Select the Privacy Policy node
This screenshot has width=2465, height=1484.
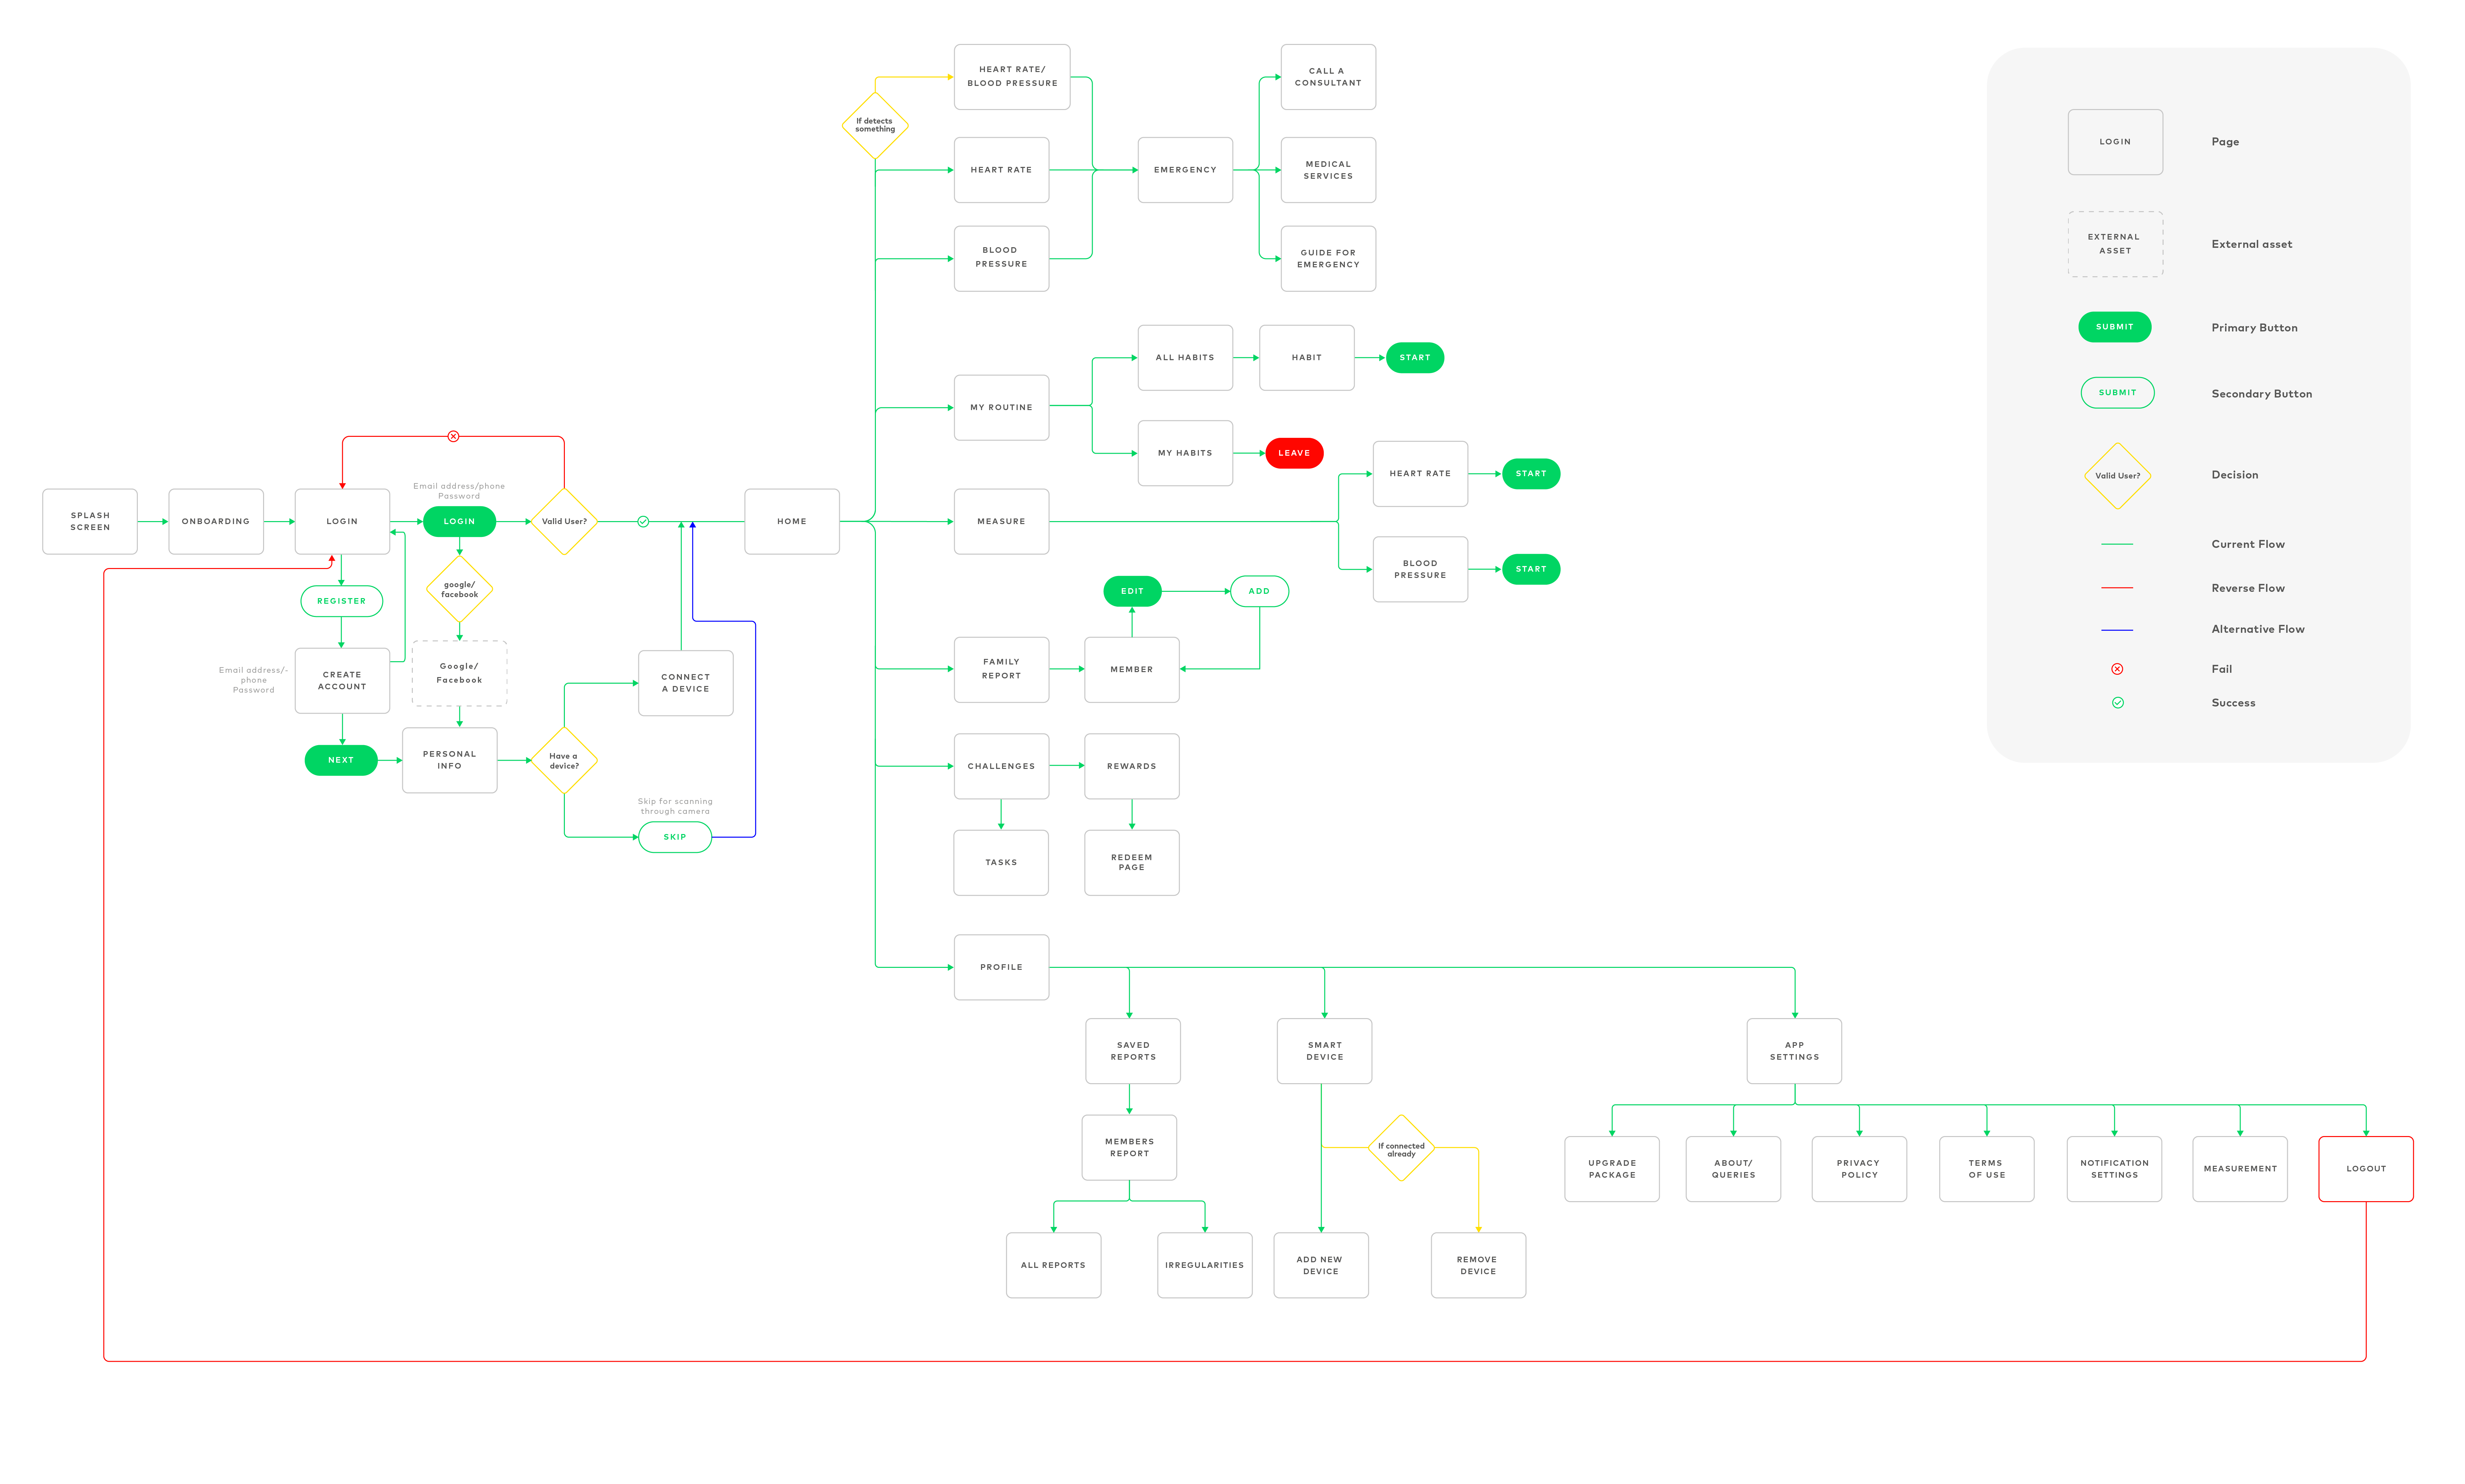pyautogui.click(x=1859, y=1169)
